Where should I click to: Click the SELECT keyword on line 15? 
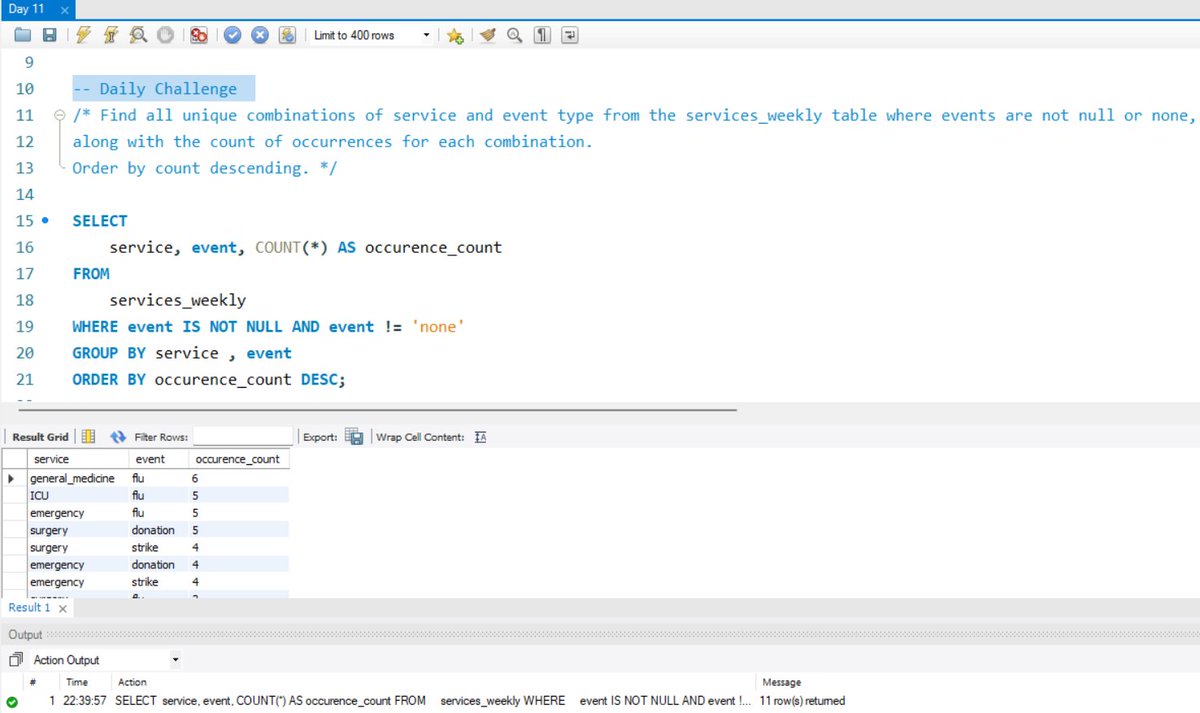[x=100, y=221]
